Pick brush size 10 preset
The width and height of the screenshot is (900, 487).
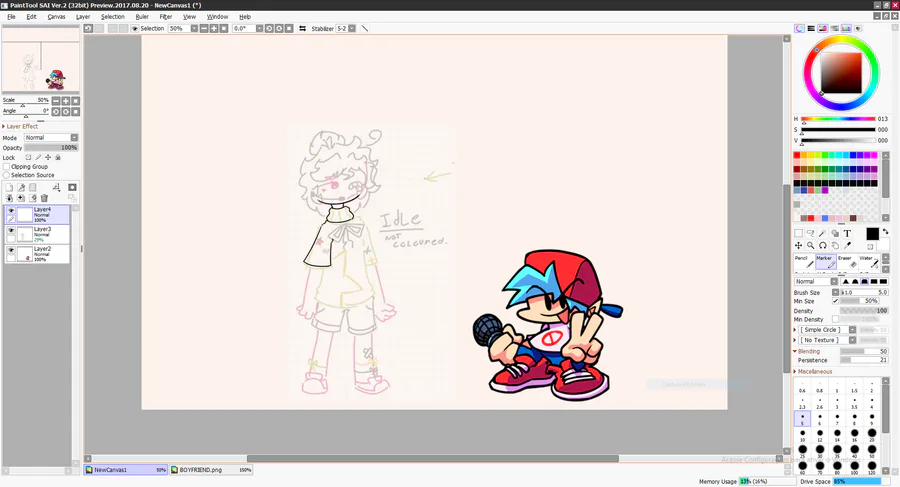[802, 435]
